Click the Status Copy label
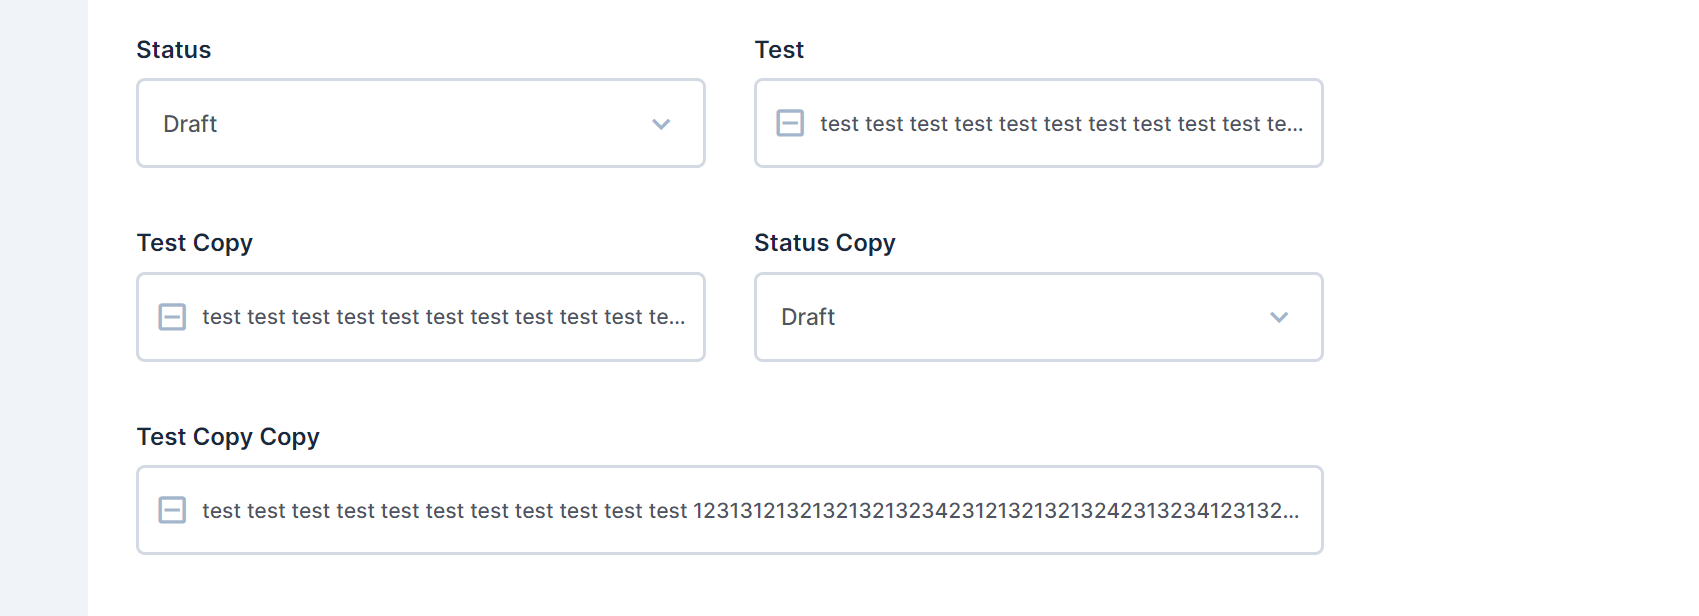The image size is (1699, 616). 825,242
